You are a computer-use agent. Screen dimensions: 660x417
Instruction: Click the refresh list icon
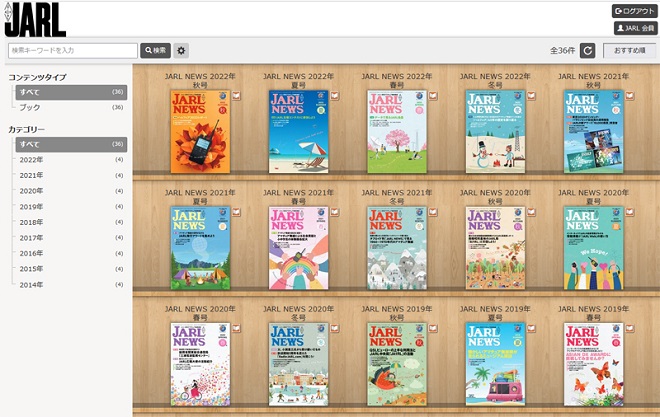point(588,50)
